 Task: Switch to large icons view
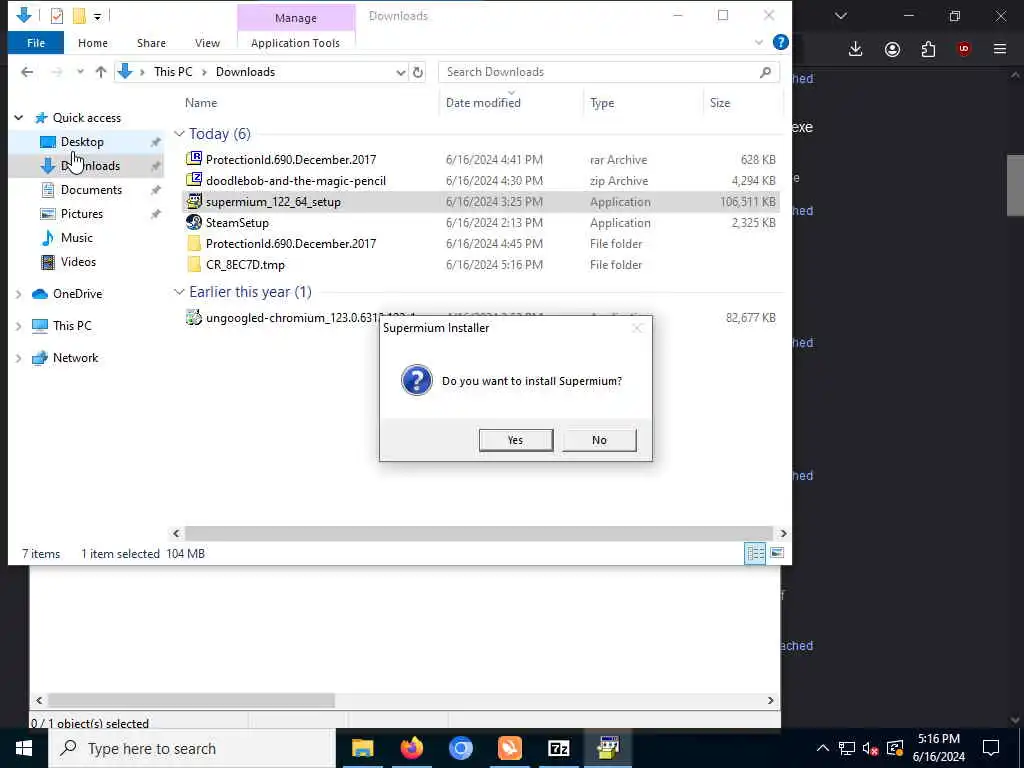tap(776, 554)
